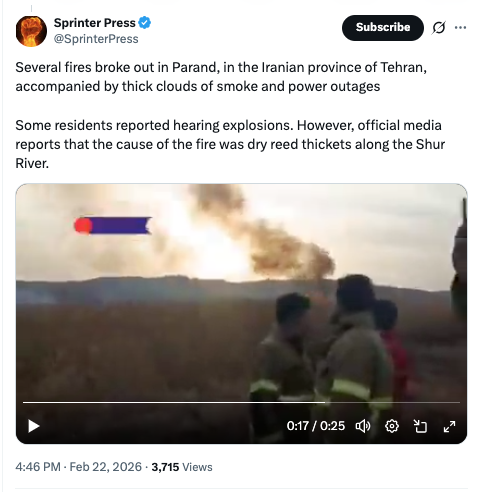Image resolution: width=479 pixels, height=492 pixels.
Task: Click the blue verified badge icon
Action: [145, 23]
